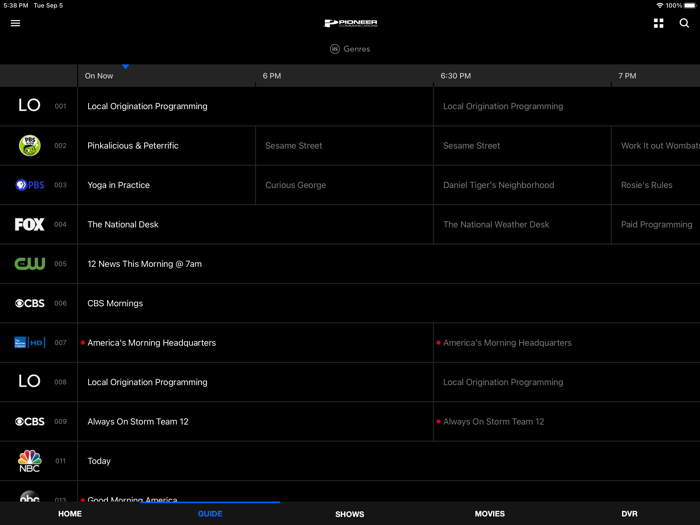
Task: Open Rosie's Rules program
Action: click(656, 185)
